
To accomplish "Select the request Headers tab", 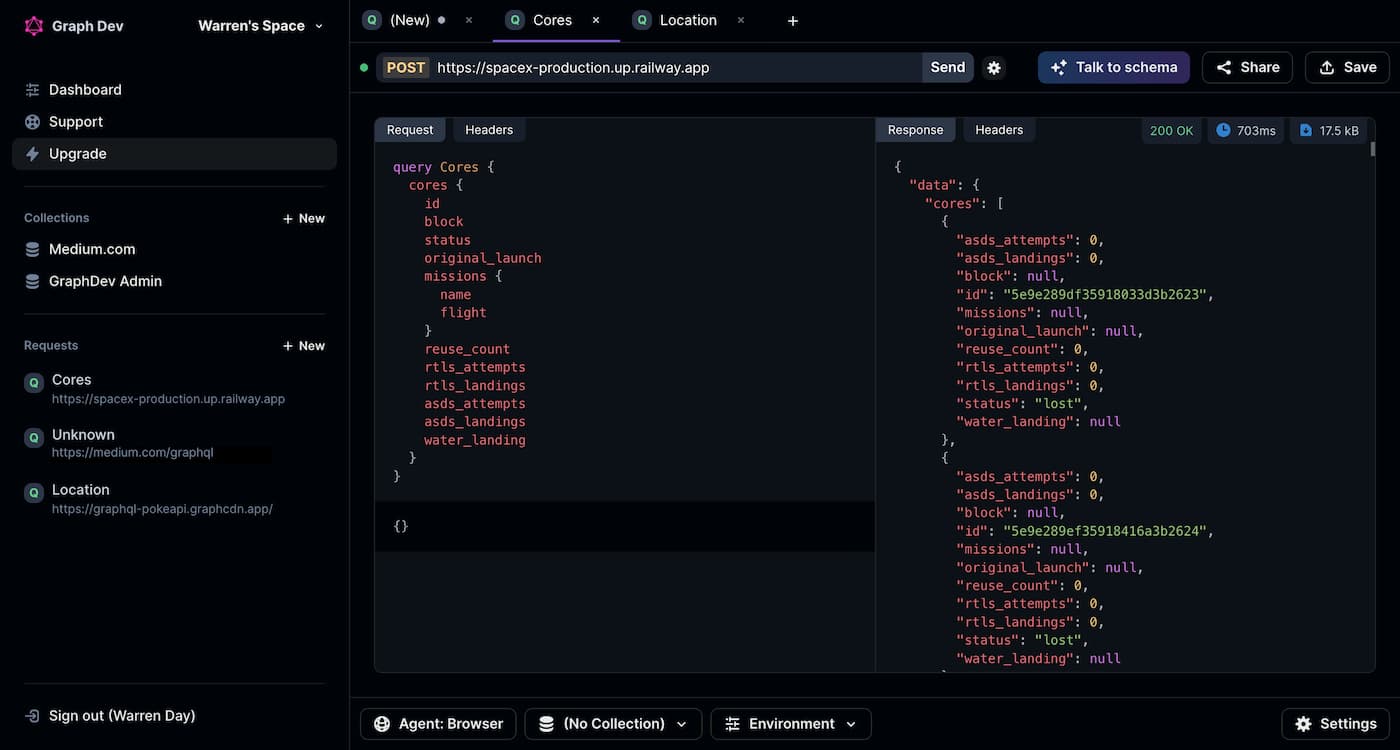I will coord(489,130).
